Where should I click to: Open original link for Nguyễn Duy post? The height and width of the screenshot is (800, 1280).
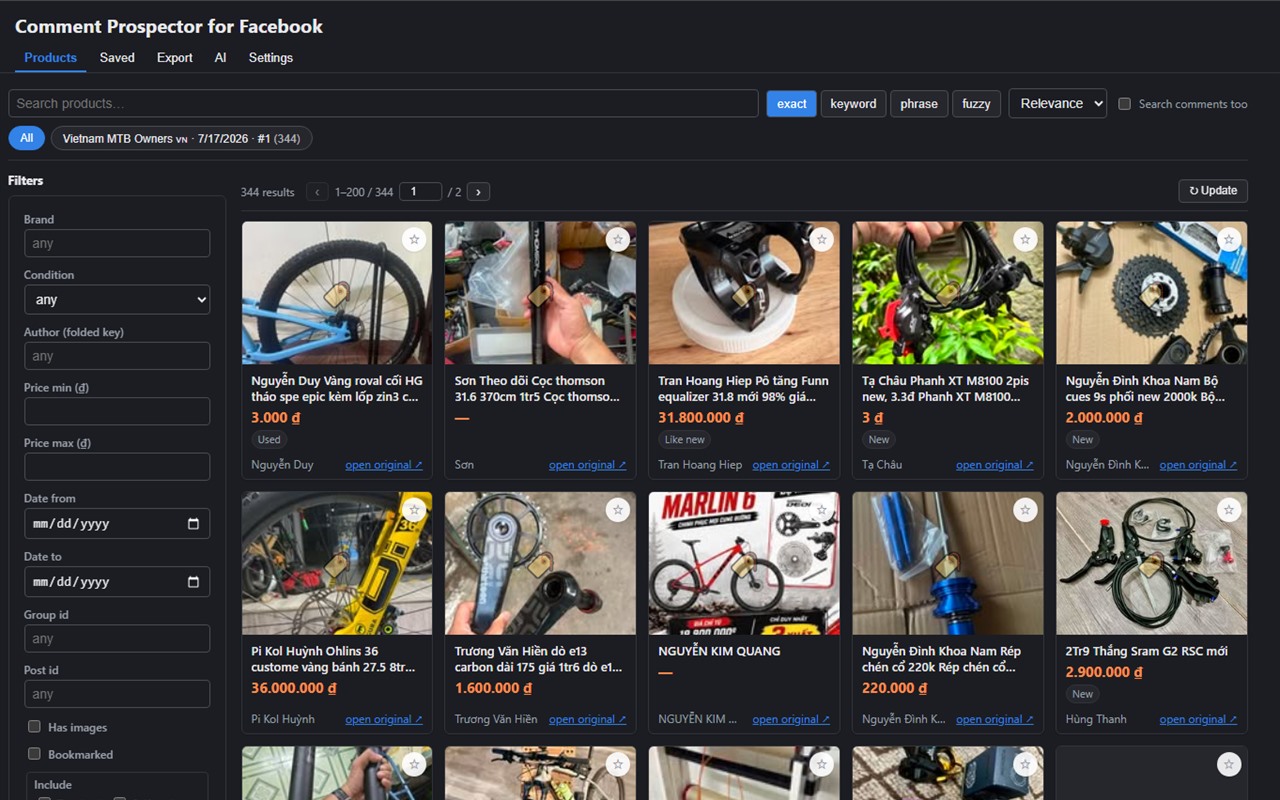[x=384, y=465]
